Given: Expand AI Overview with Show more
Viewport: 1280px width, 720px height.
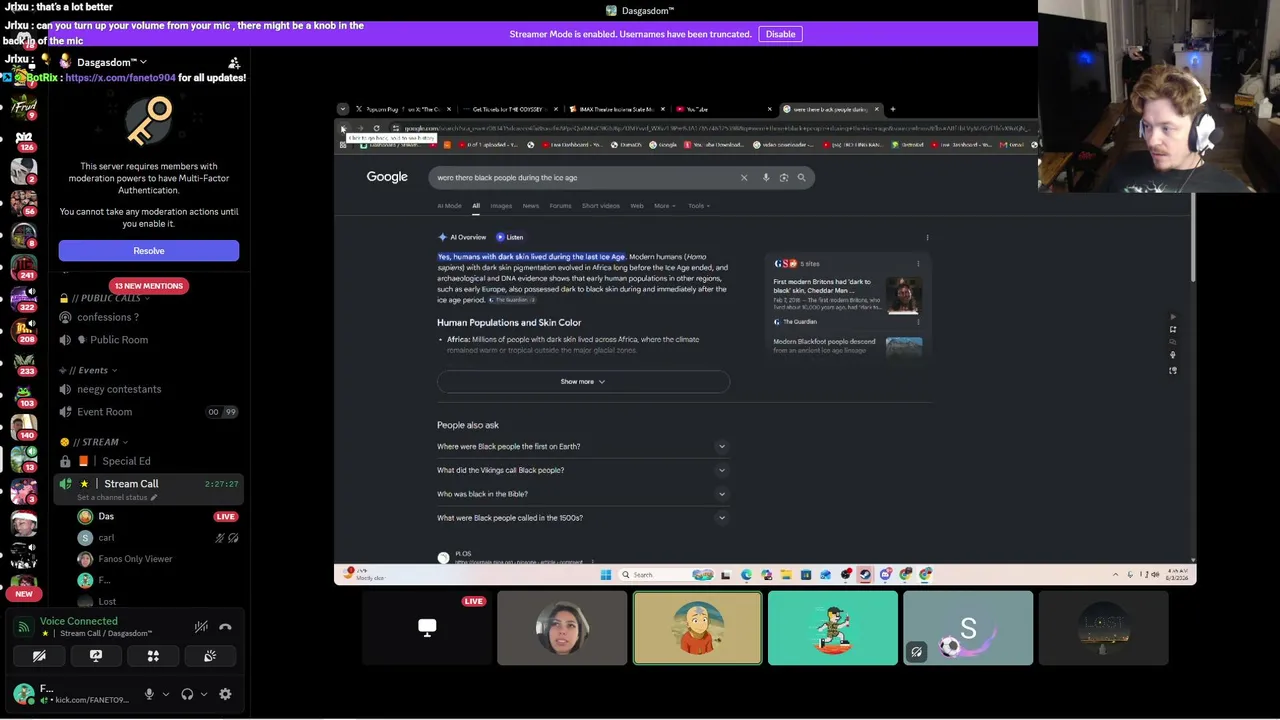Looking at the screenshot, I should (x=583, y=382).
